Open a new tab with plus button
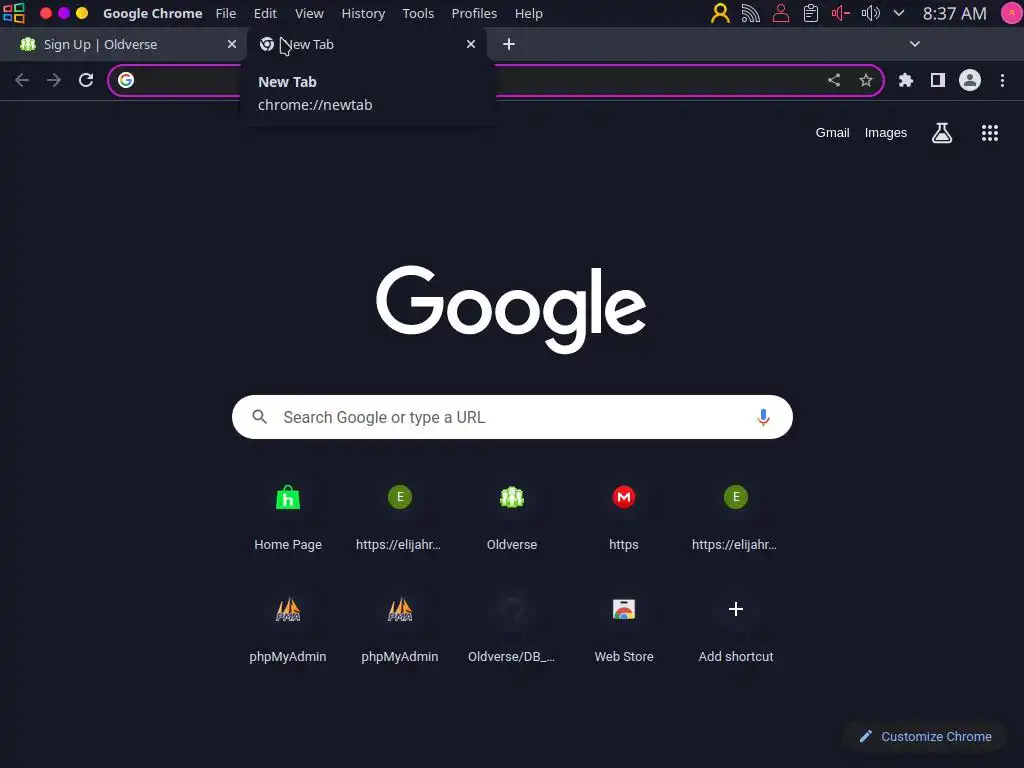The image size is (1024, 768). pos(509,44)
